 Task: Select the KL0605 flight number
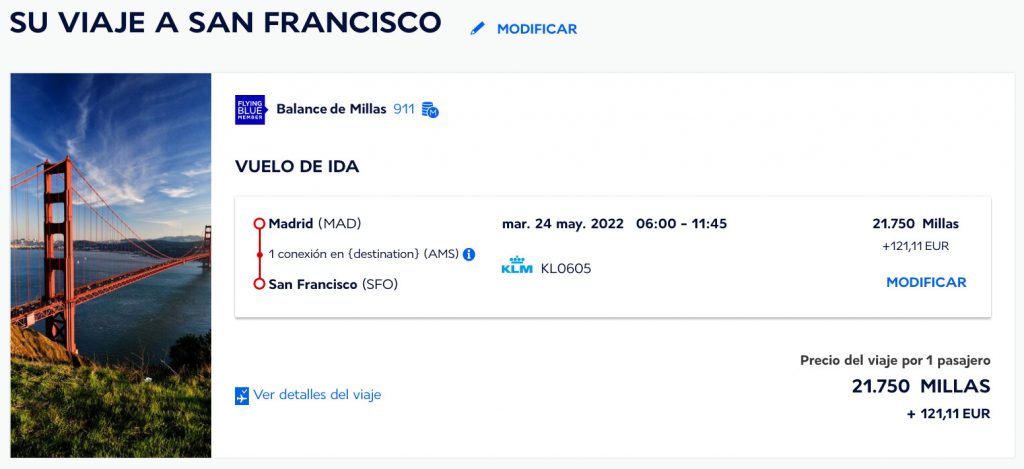pos(566,268)
